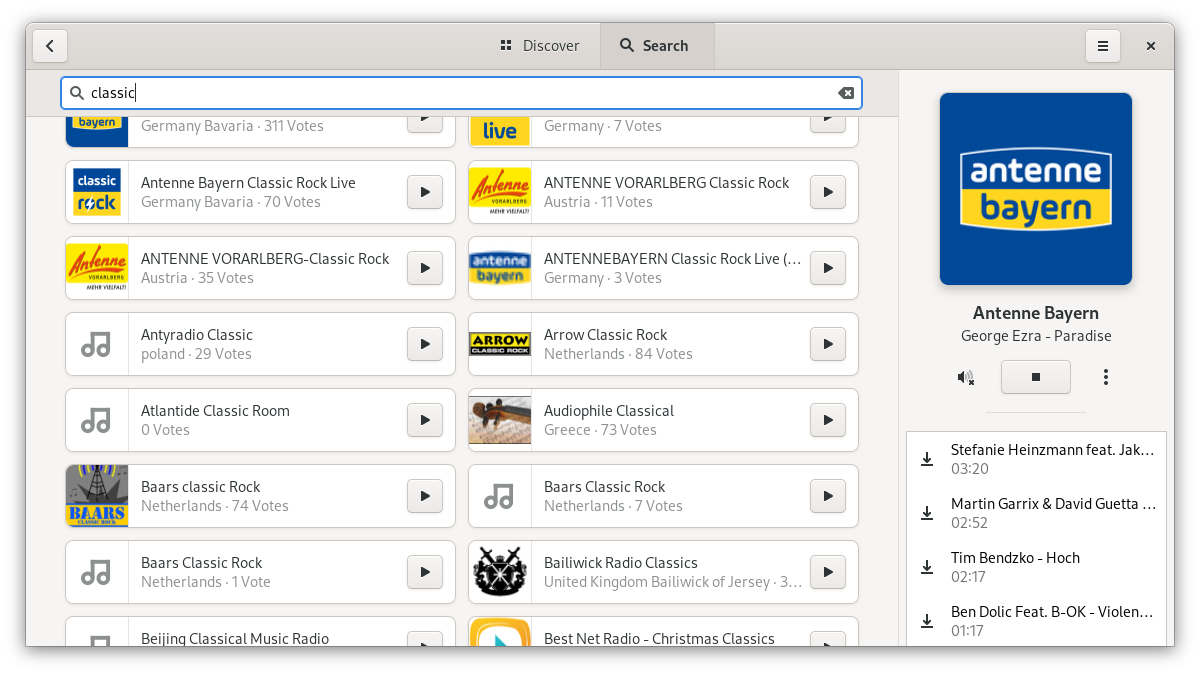This screenshot has height=675, width=1200.
Task: Toggle mute with the speaker icon
Action: click(965, 377)
